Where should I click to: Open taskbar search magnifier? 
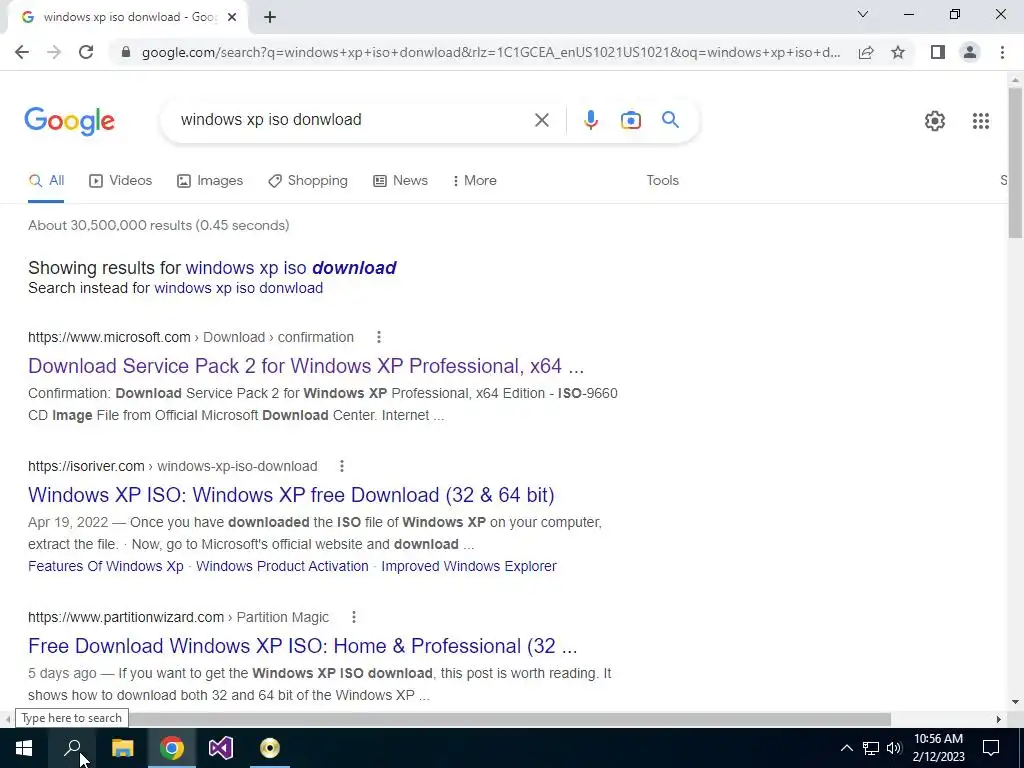(x=72, y=748)
